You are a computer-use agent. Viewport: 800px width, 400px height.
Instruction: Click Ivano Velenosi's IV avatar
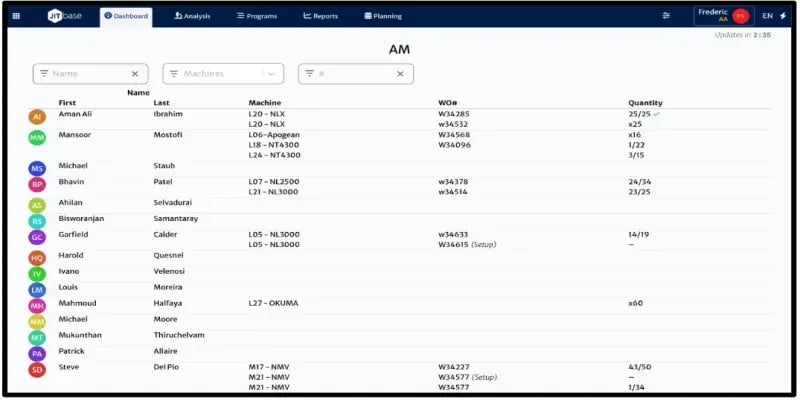point(37,274)
